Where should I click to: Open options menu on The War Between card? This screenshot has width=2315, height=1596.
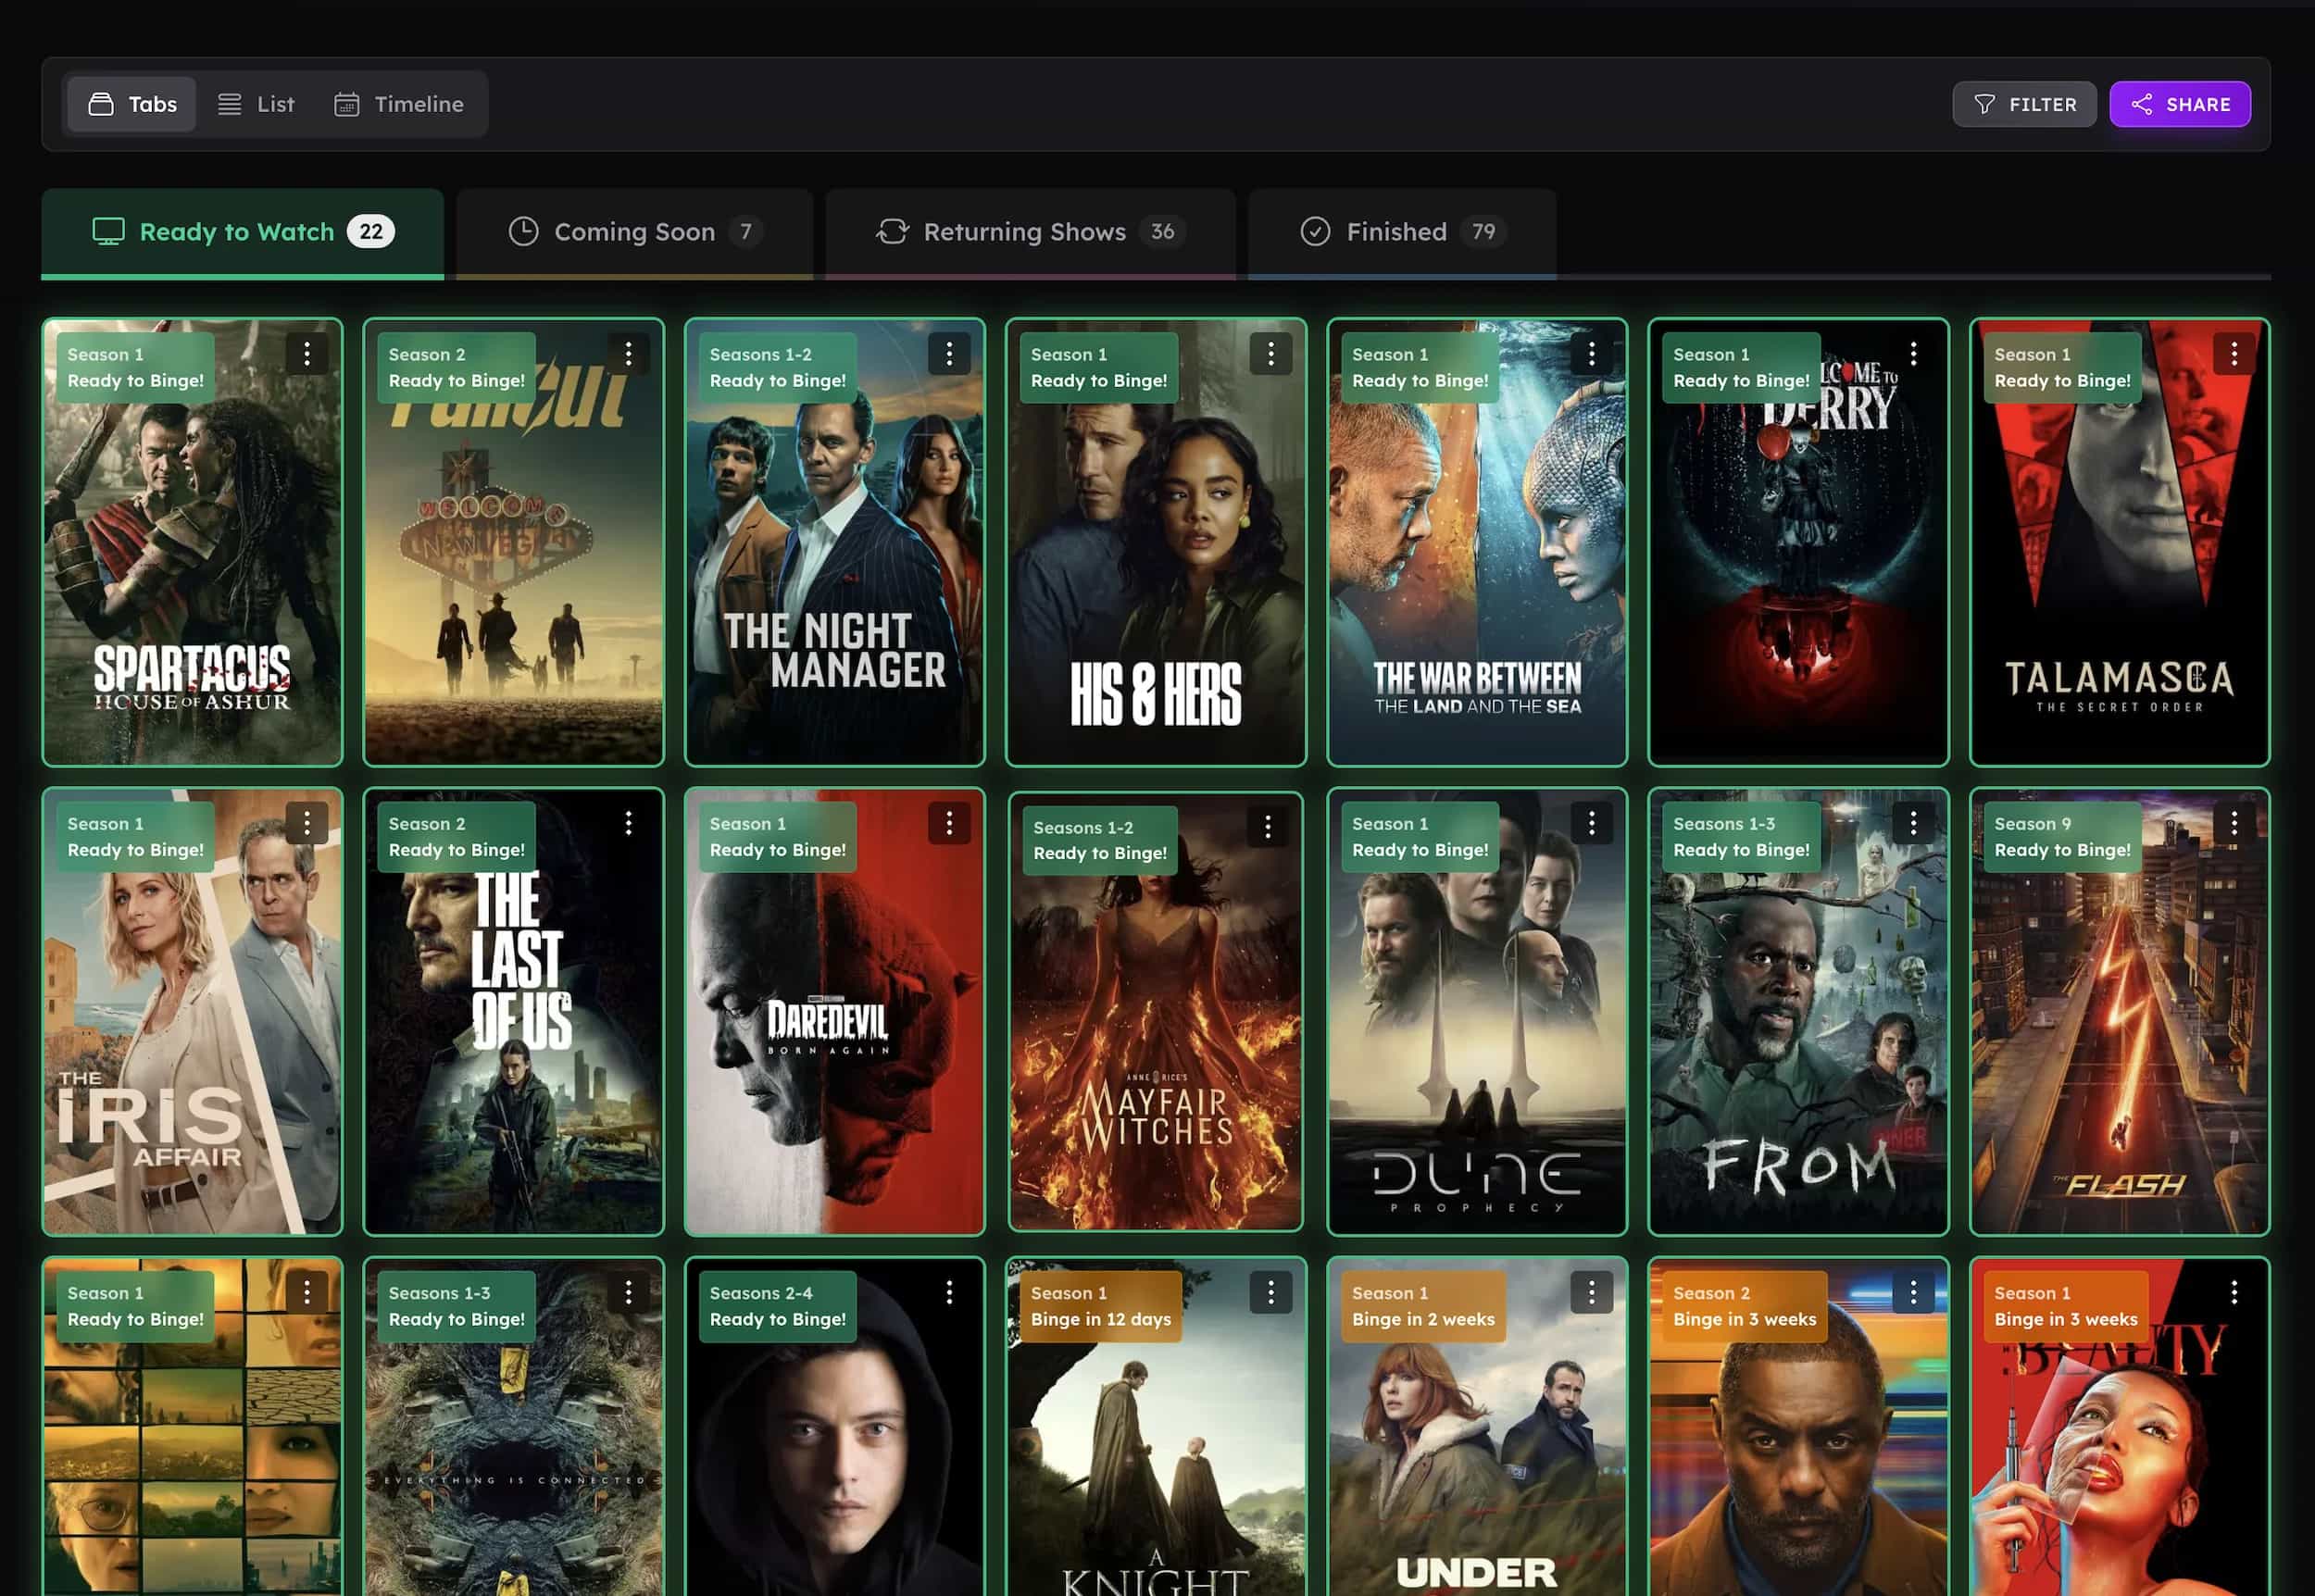coord(1592,353)
